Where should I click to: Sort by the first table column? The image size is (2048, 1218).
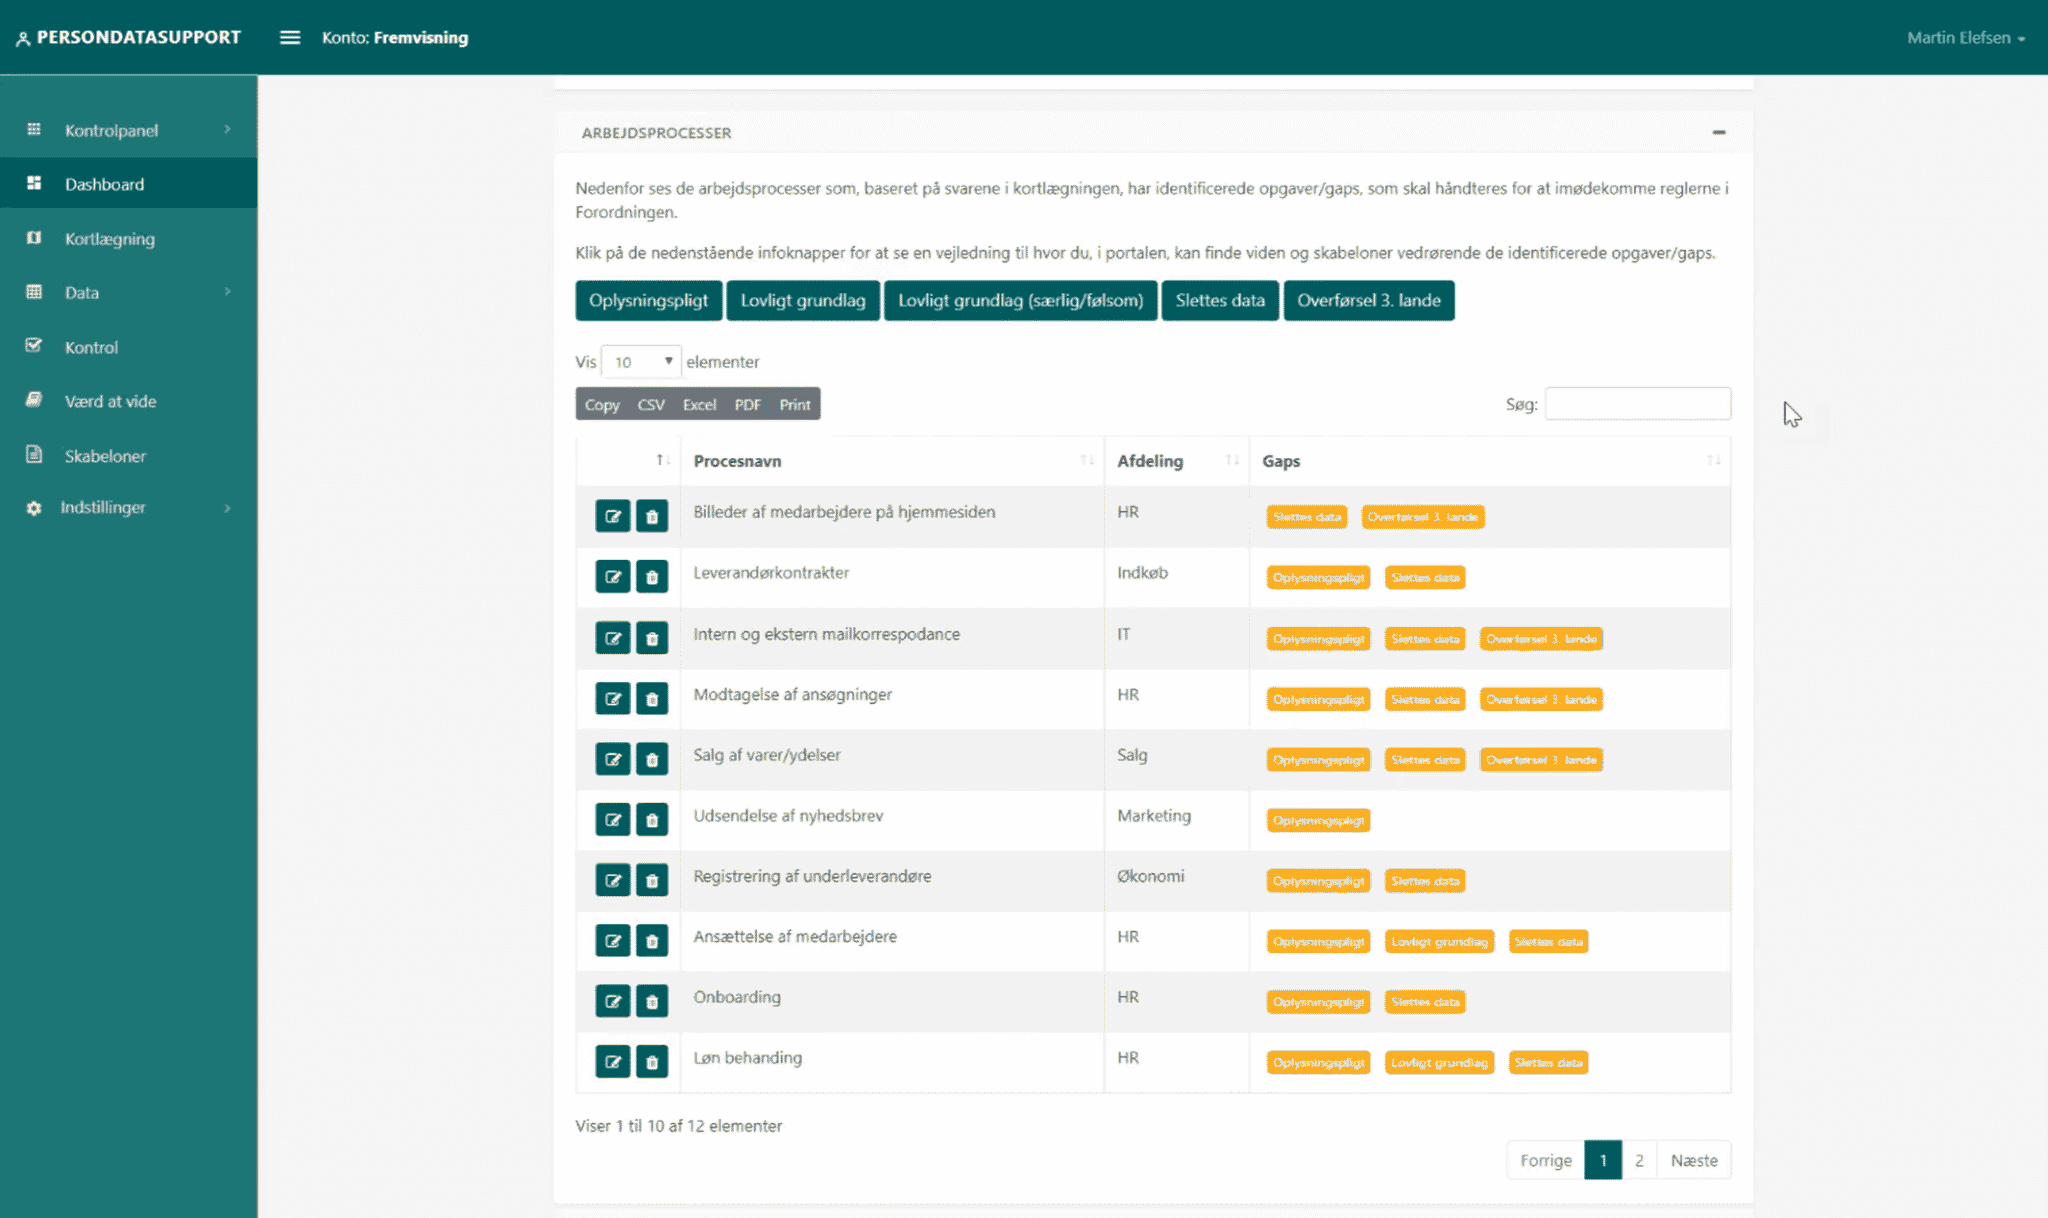tap(629, 461)
